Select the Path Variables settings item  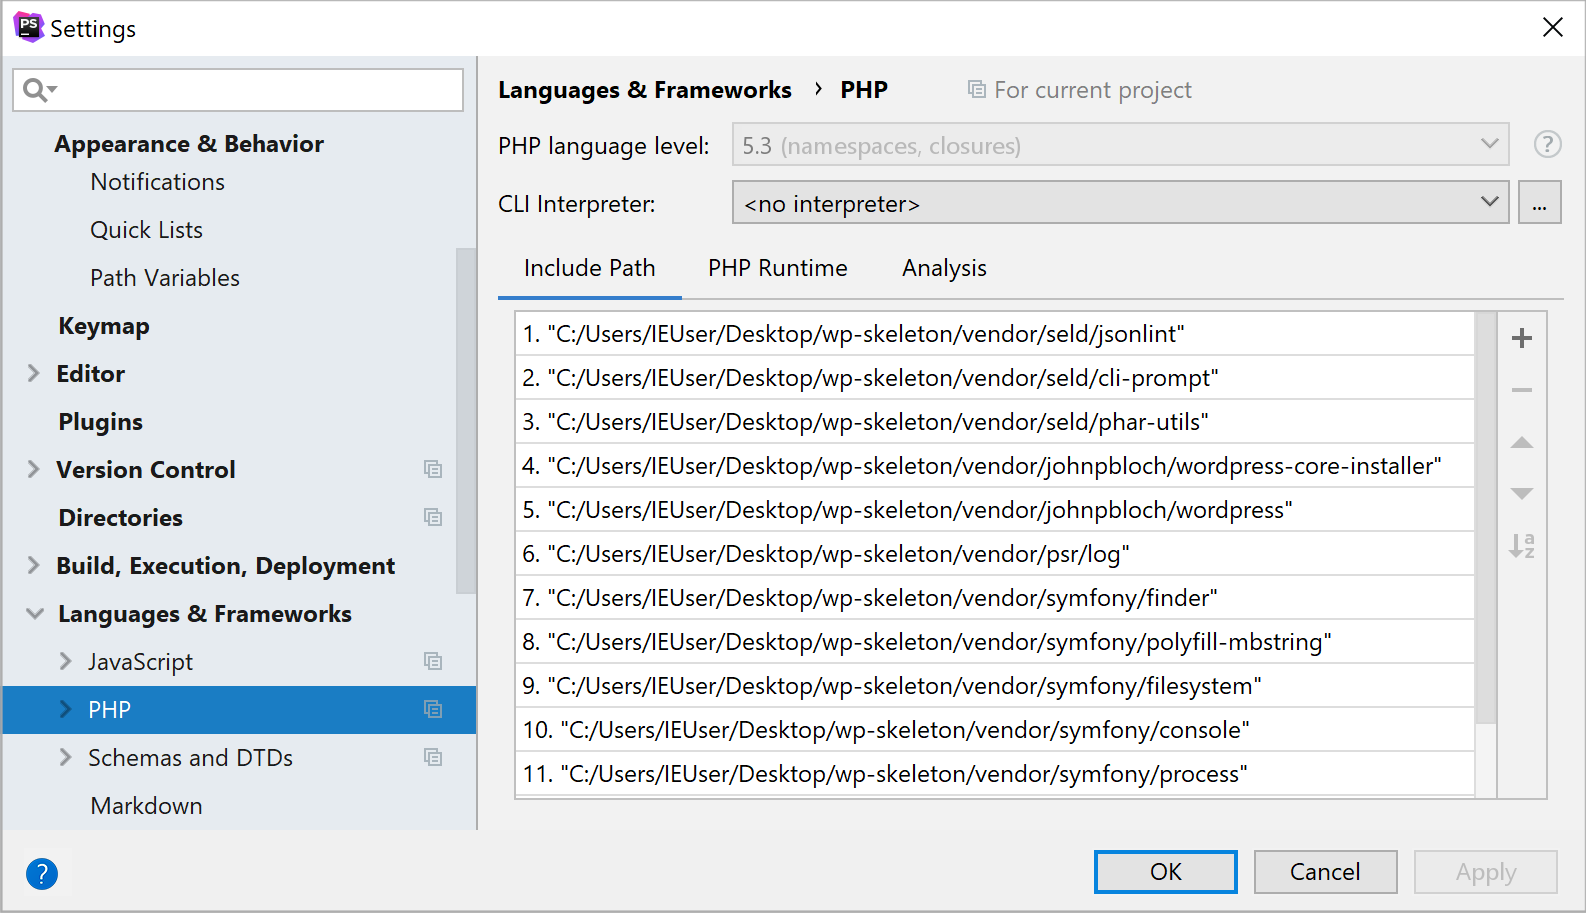click(x=165, y=278)
